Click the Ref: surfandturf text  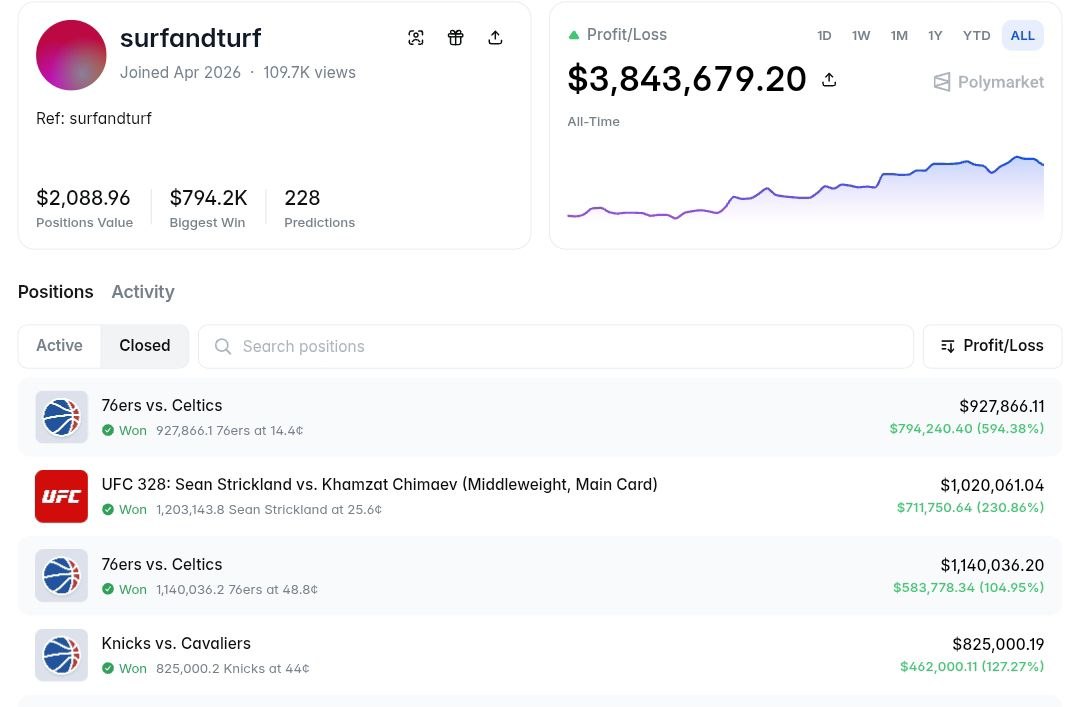tap(94, 119)
